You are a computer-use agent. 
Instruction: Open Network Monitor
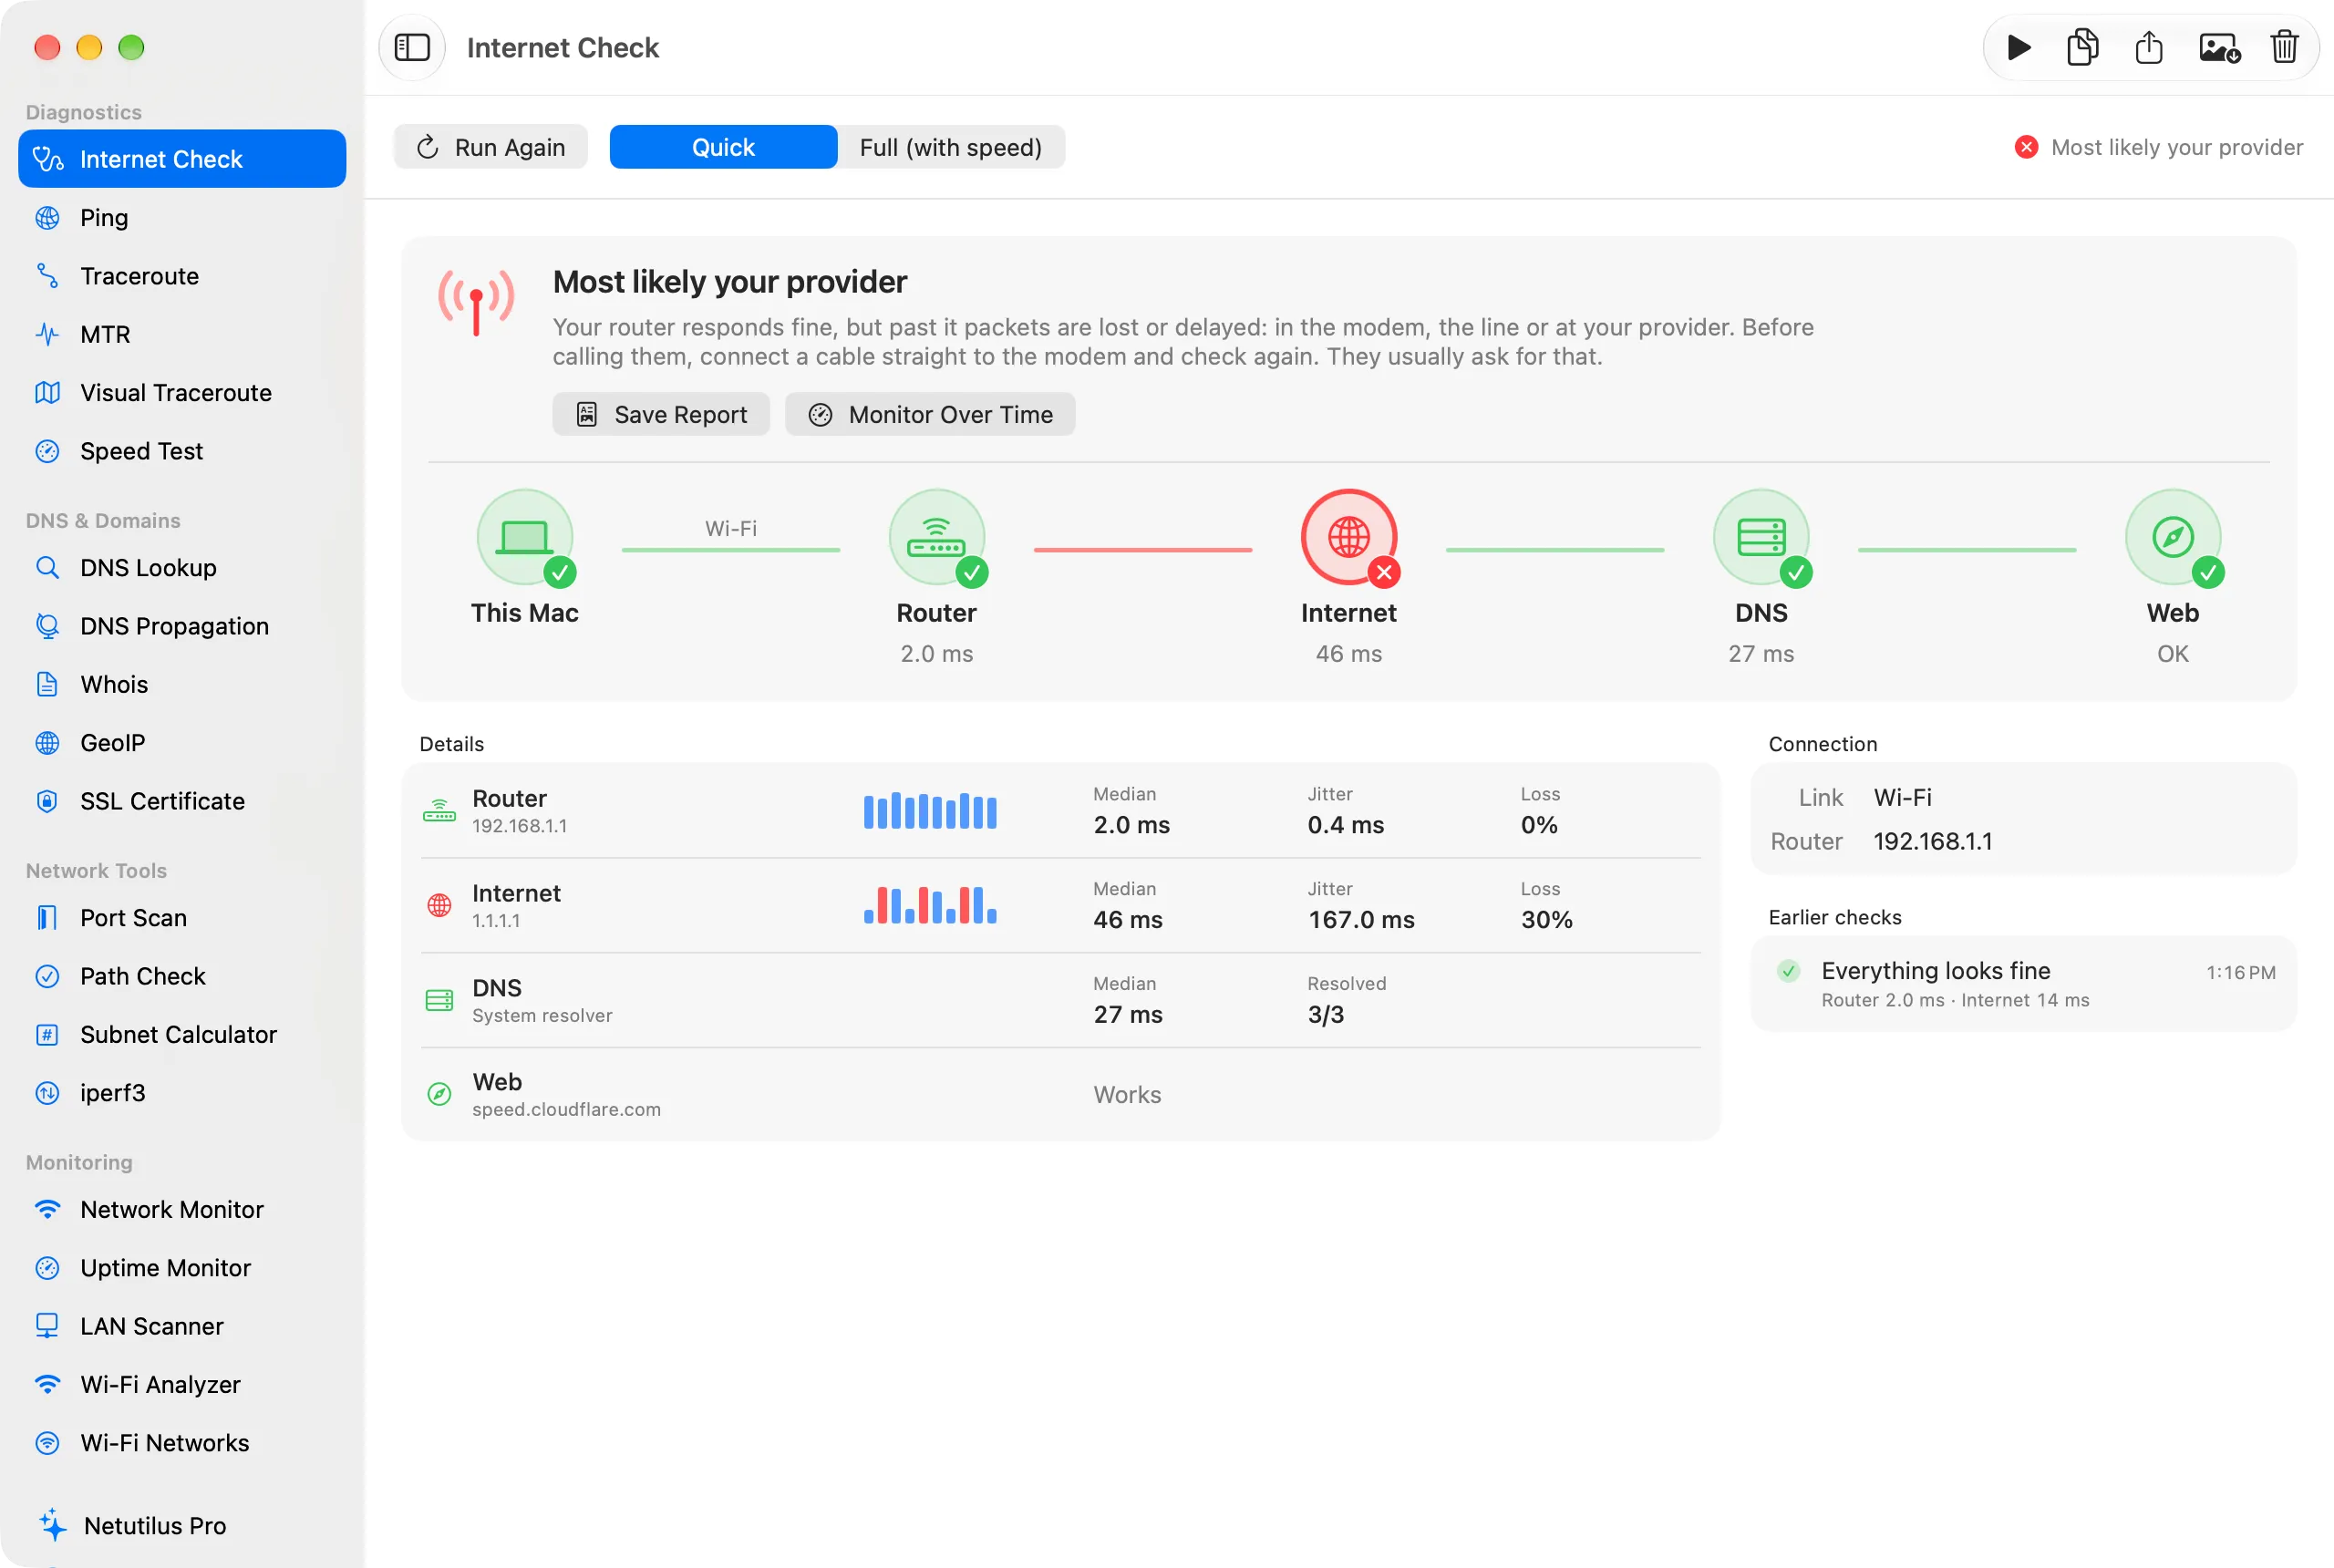tap(182, 1209)
